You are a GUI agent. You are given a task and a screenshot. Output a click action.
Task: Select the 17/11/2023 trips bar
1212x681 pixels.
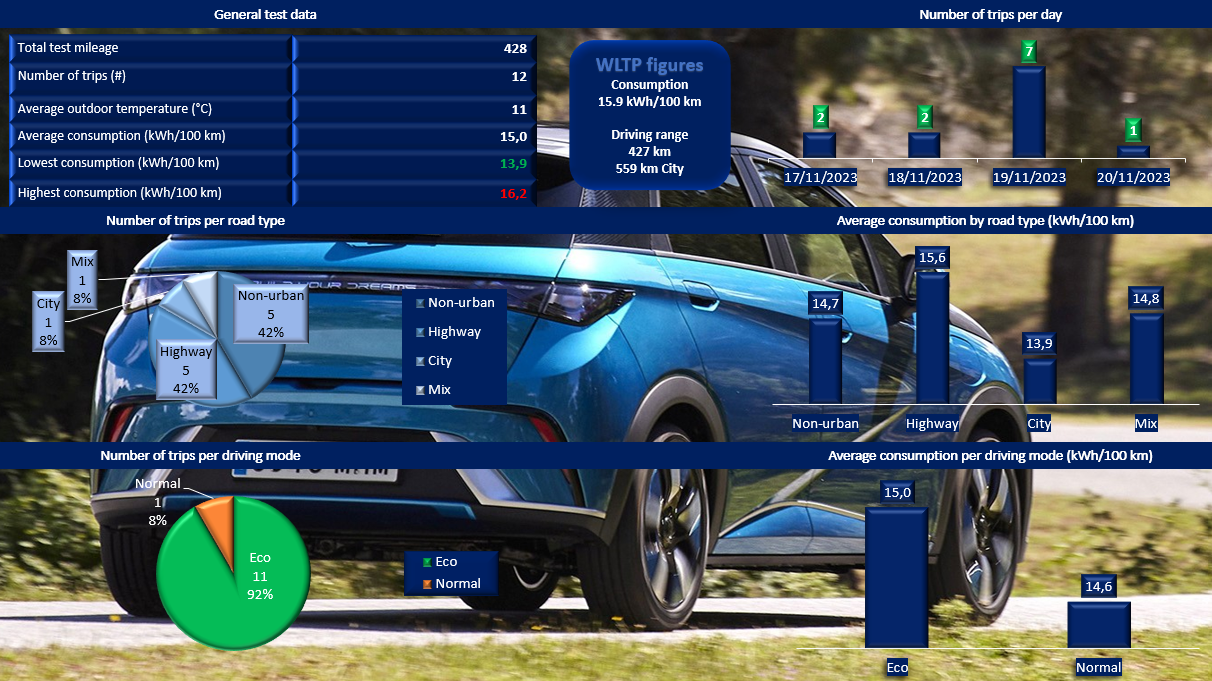click(819, 145)
